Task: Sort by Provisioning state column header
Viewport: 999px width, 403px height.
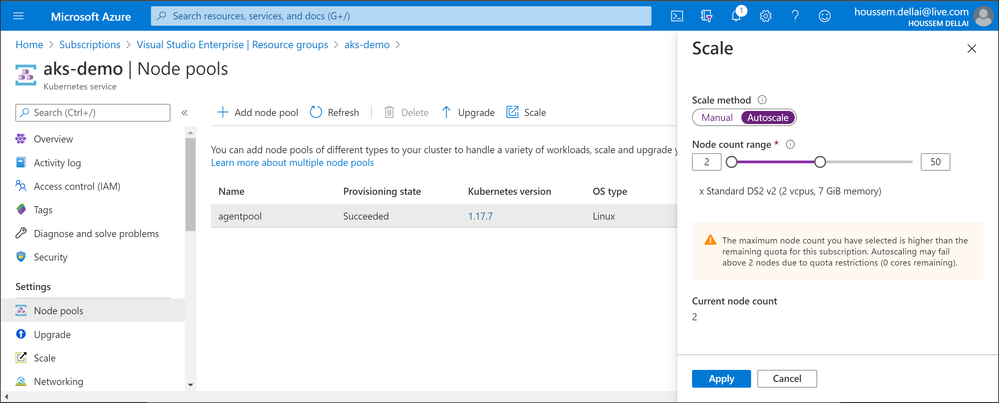Action: tap(382, 192)
